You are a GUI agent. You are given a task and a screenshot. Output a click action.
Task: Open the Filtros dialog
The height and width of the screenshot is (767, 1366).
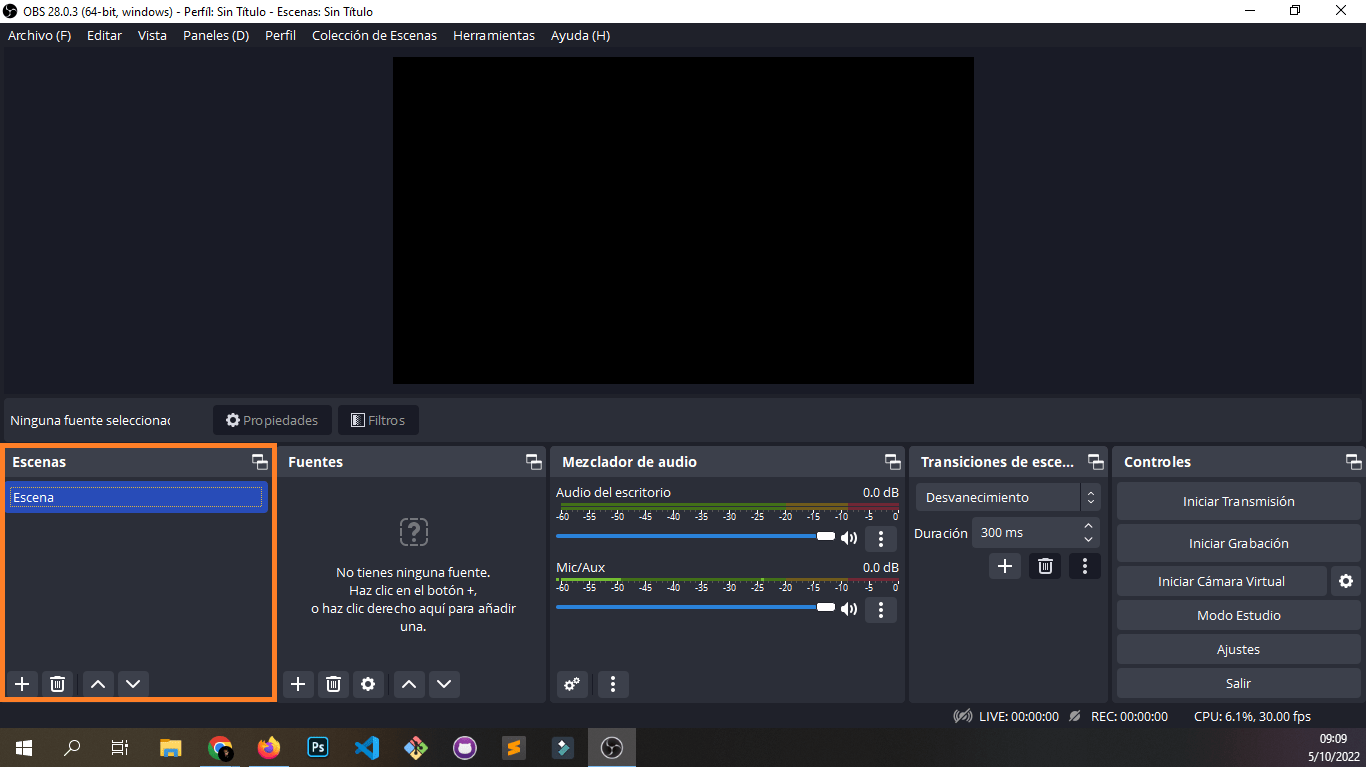(x=378, y=419)
